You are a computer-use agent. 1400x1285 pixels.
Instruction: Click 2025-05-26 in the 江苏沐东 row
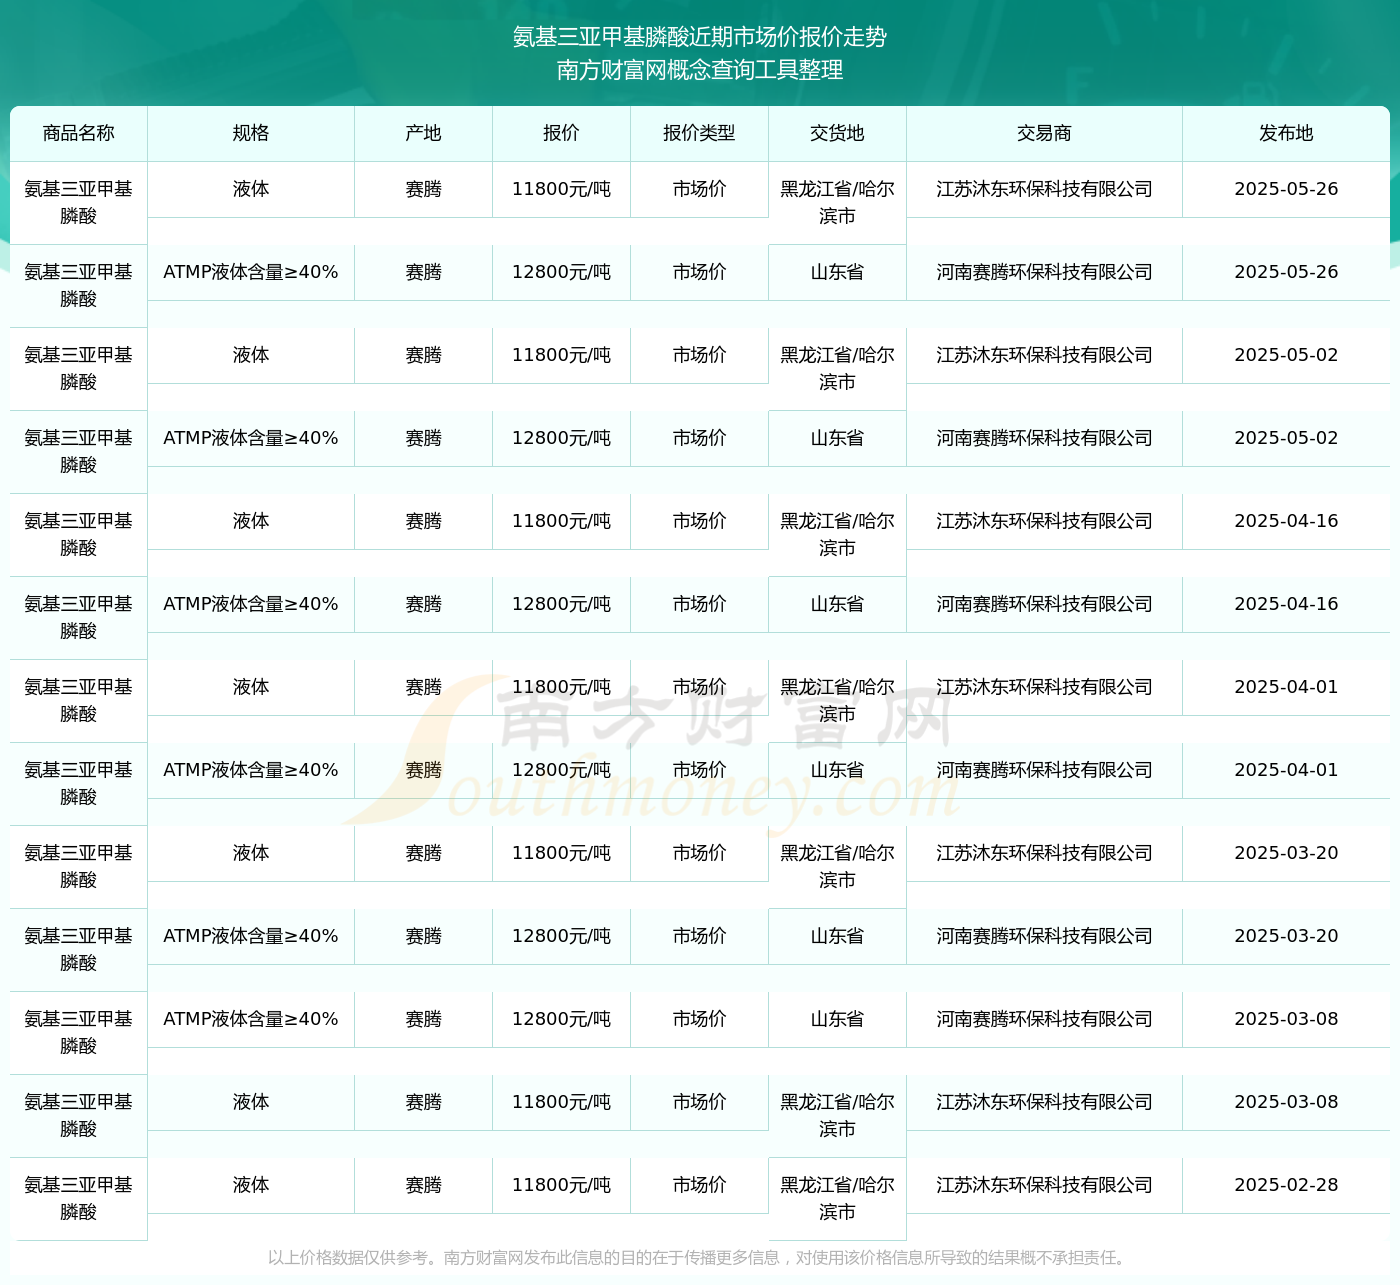(1286, 189)
